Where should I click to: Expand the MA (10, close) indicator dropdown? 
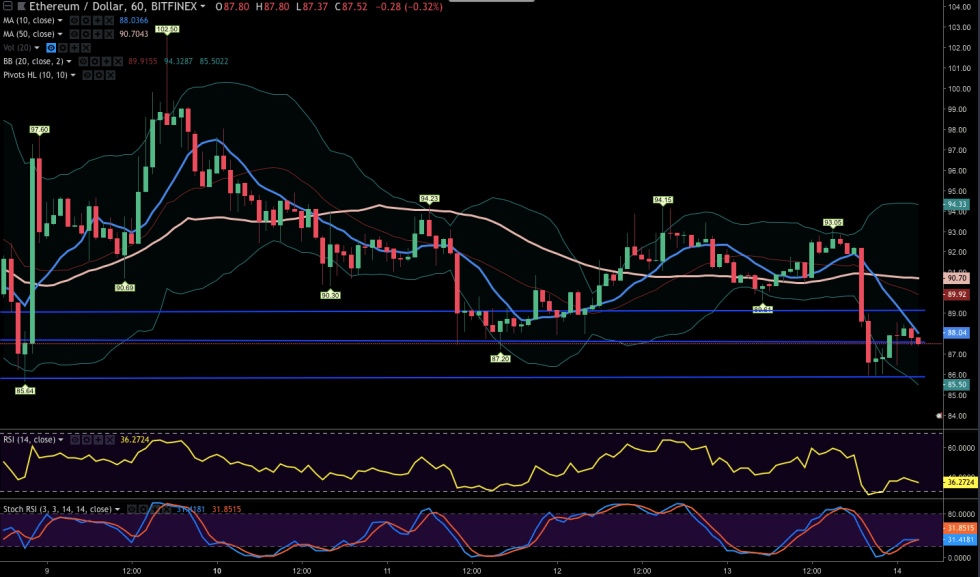pyautogui.click(x=61, y=20)
